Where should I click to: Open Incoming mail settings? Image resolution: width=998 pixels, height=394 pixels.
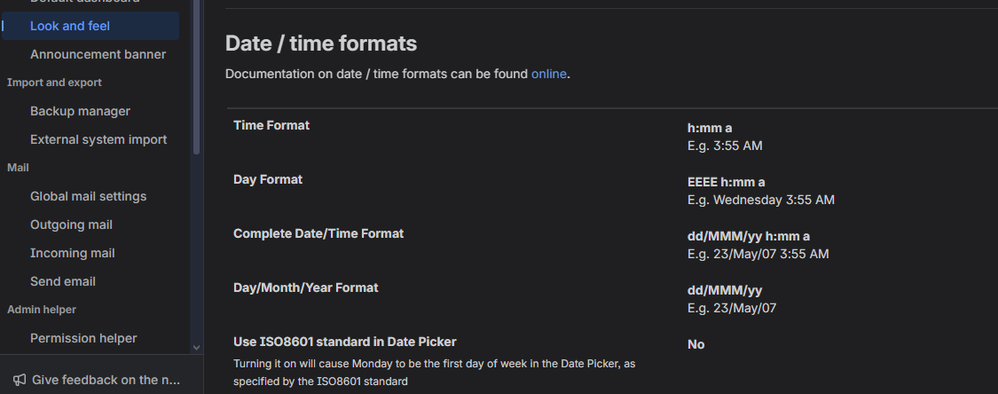pos(72,253)
